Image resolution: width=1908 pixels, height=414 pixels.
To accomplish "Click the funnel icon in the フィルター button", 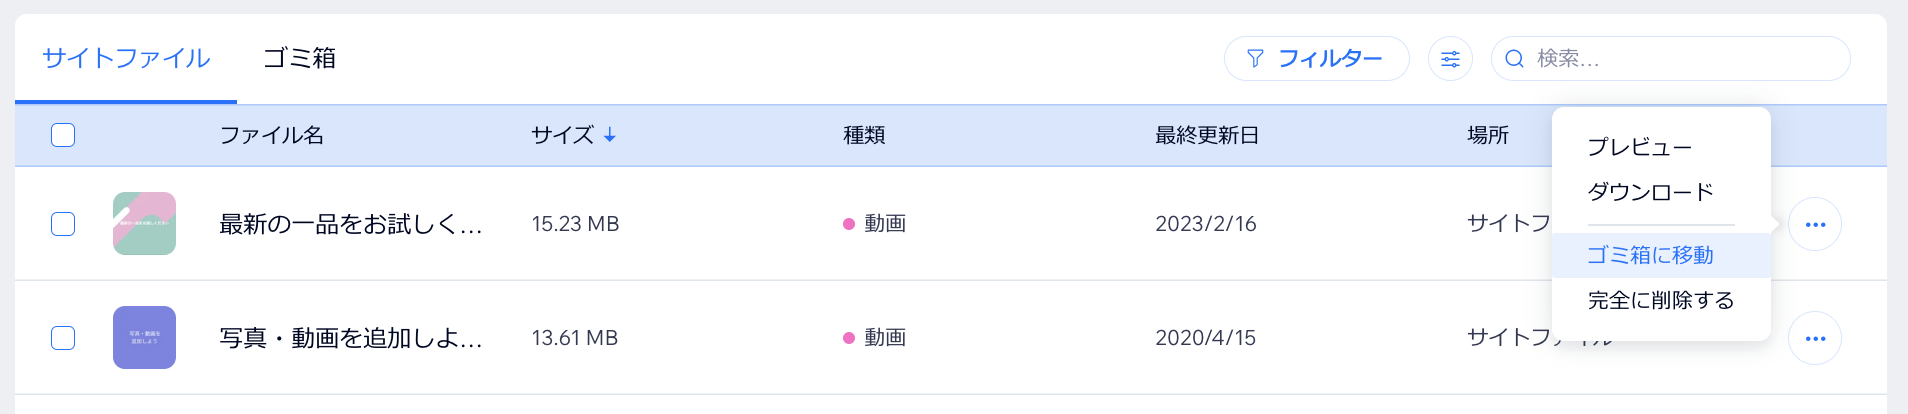I will click(x=1256, y=59).
